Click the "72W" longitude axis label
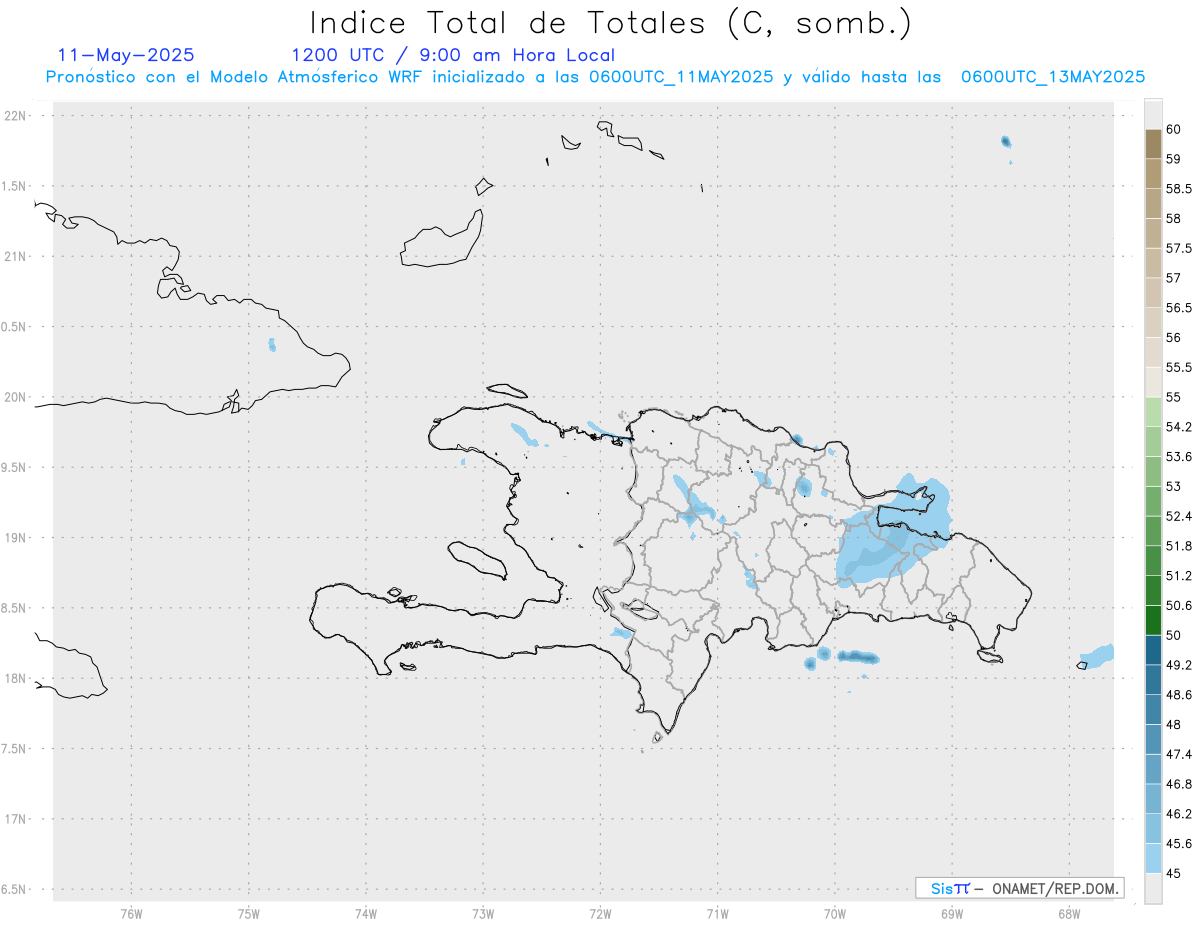The image size is (1200, 927). [600, 913]
